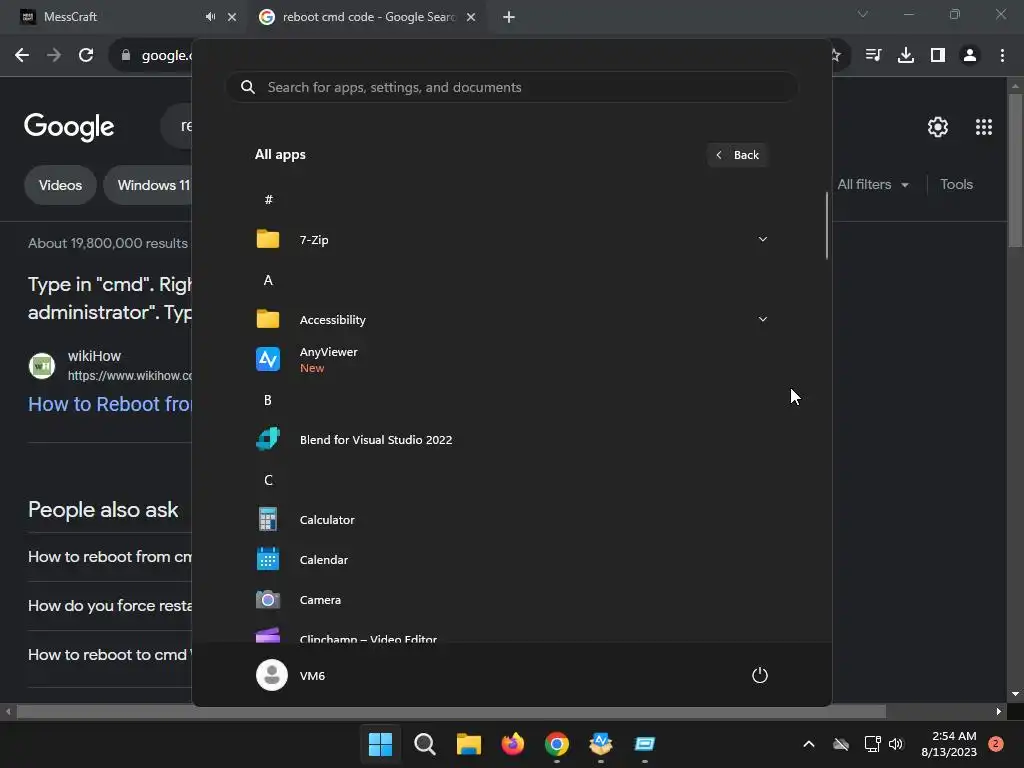Click the Windows Start button in taskbar
This screenshot has width=1024, height=768.
point(380,744)
